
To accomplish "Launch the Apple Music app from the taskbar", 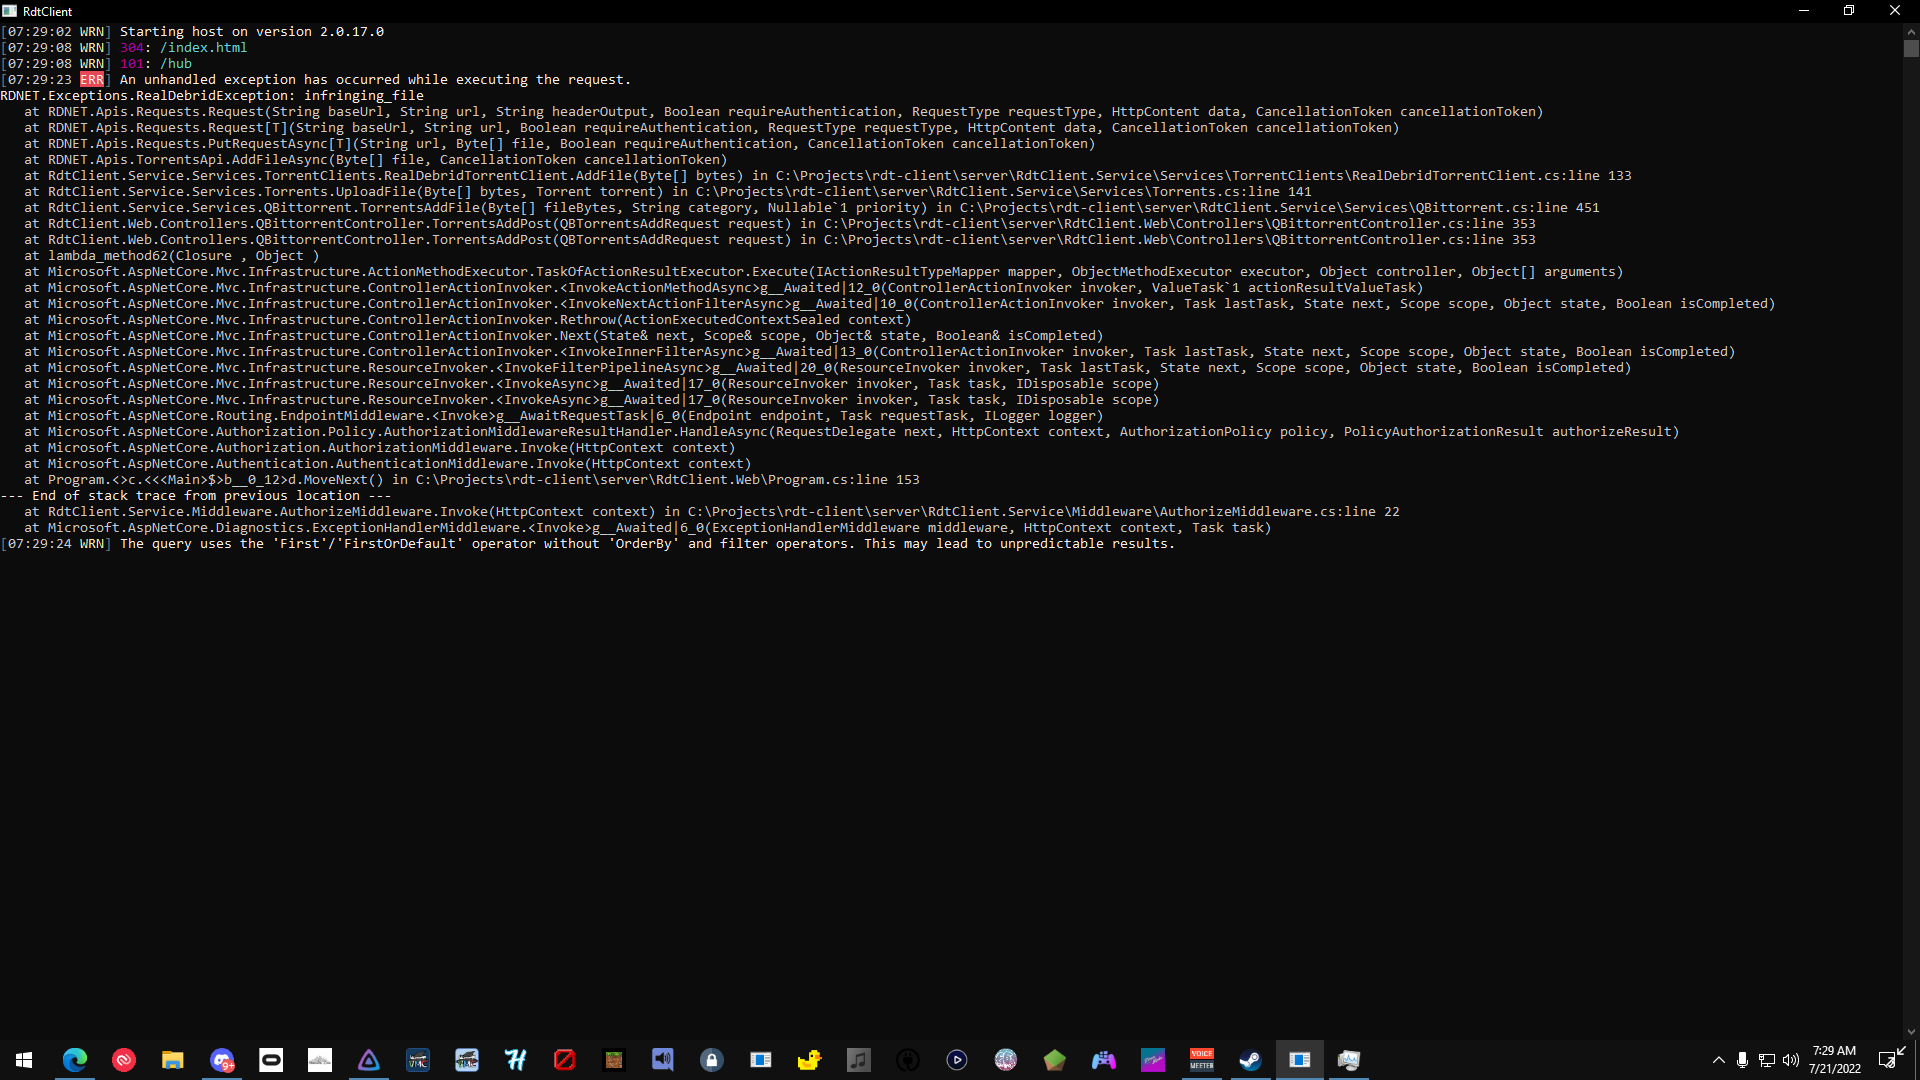I will (858, 1060).
